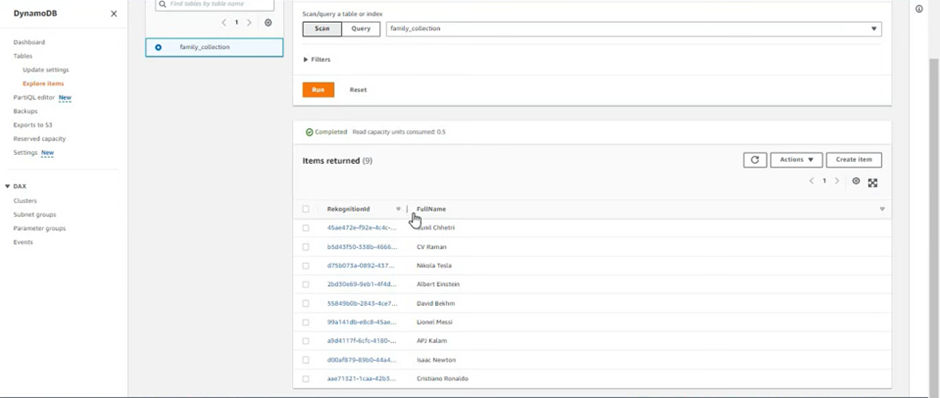The width and height of the screenshot is (940, 398).
Task: Click the Cristiano Ronaldo name cell
Action: tap(442, 379)
